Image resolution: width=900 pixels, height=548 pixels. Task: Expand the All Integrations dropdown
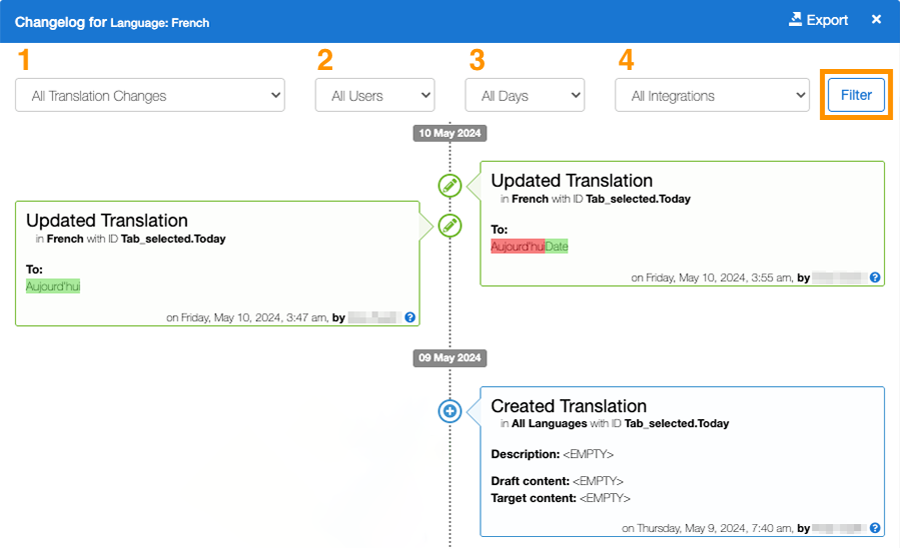point(711,96)
